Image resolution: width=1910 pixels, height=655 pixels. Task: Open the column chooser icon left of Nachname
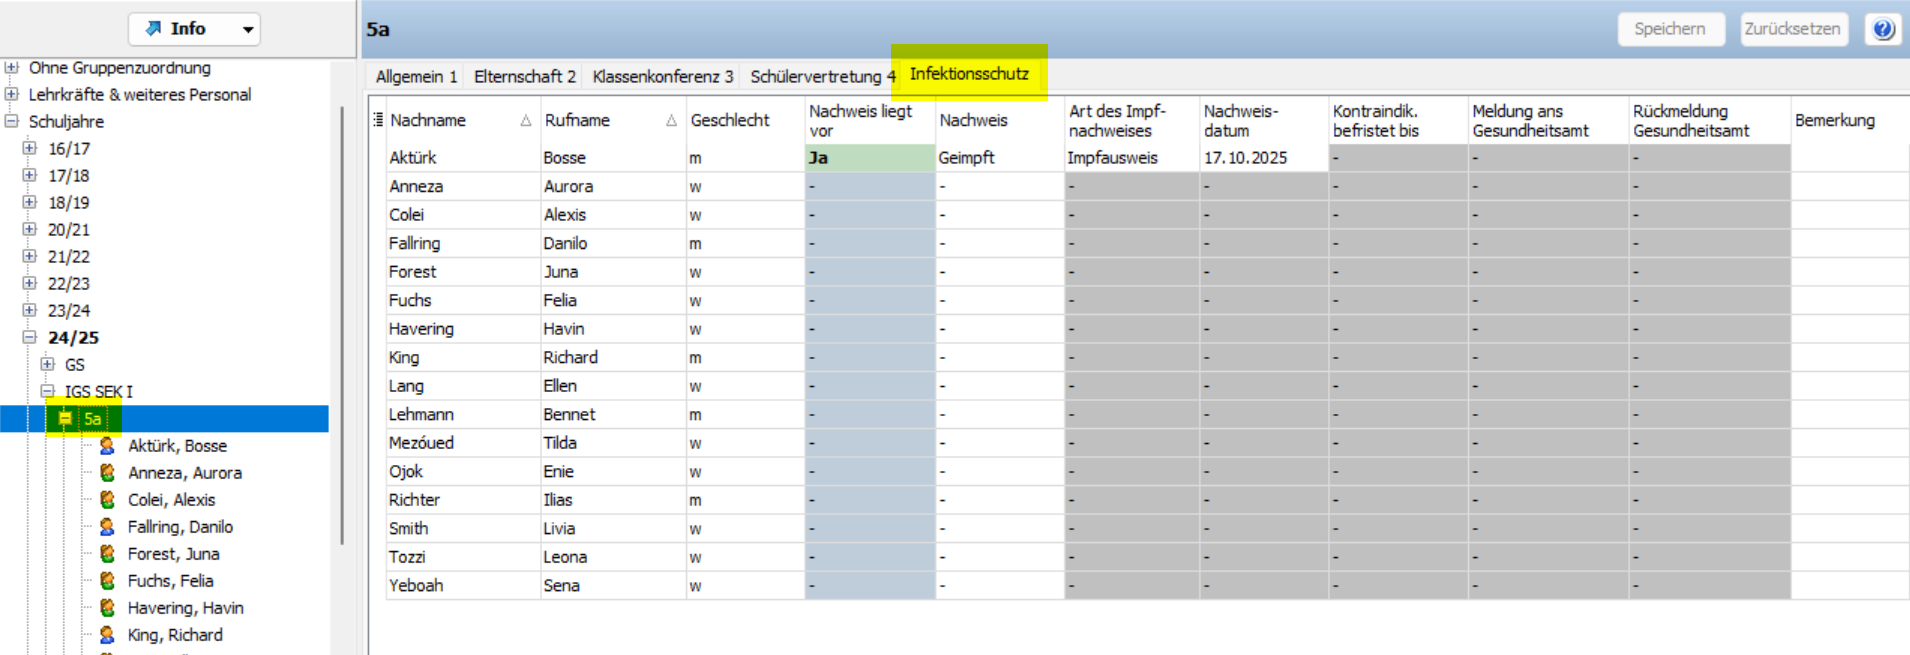(x=378, y=120)
